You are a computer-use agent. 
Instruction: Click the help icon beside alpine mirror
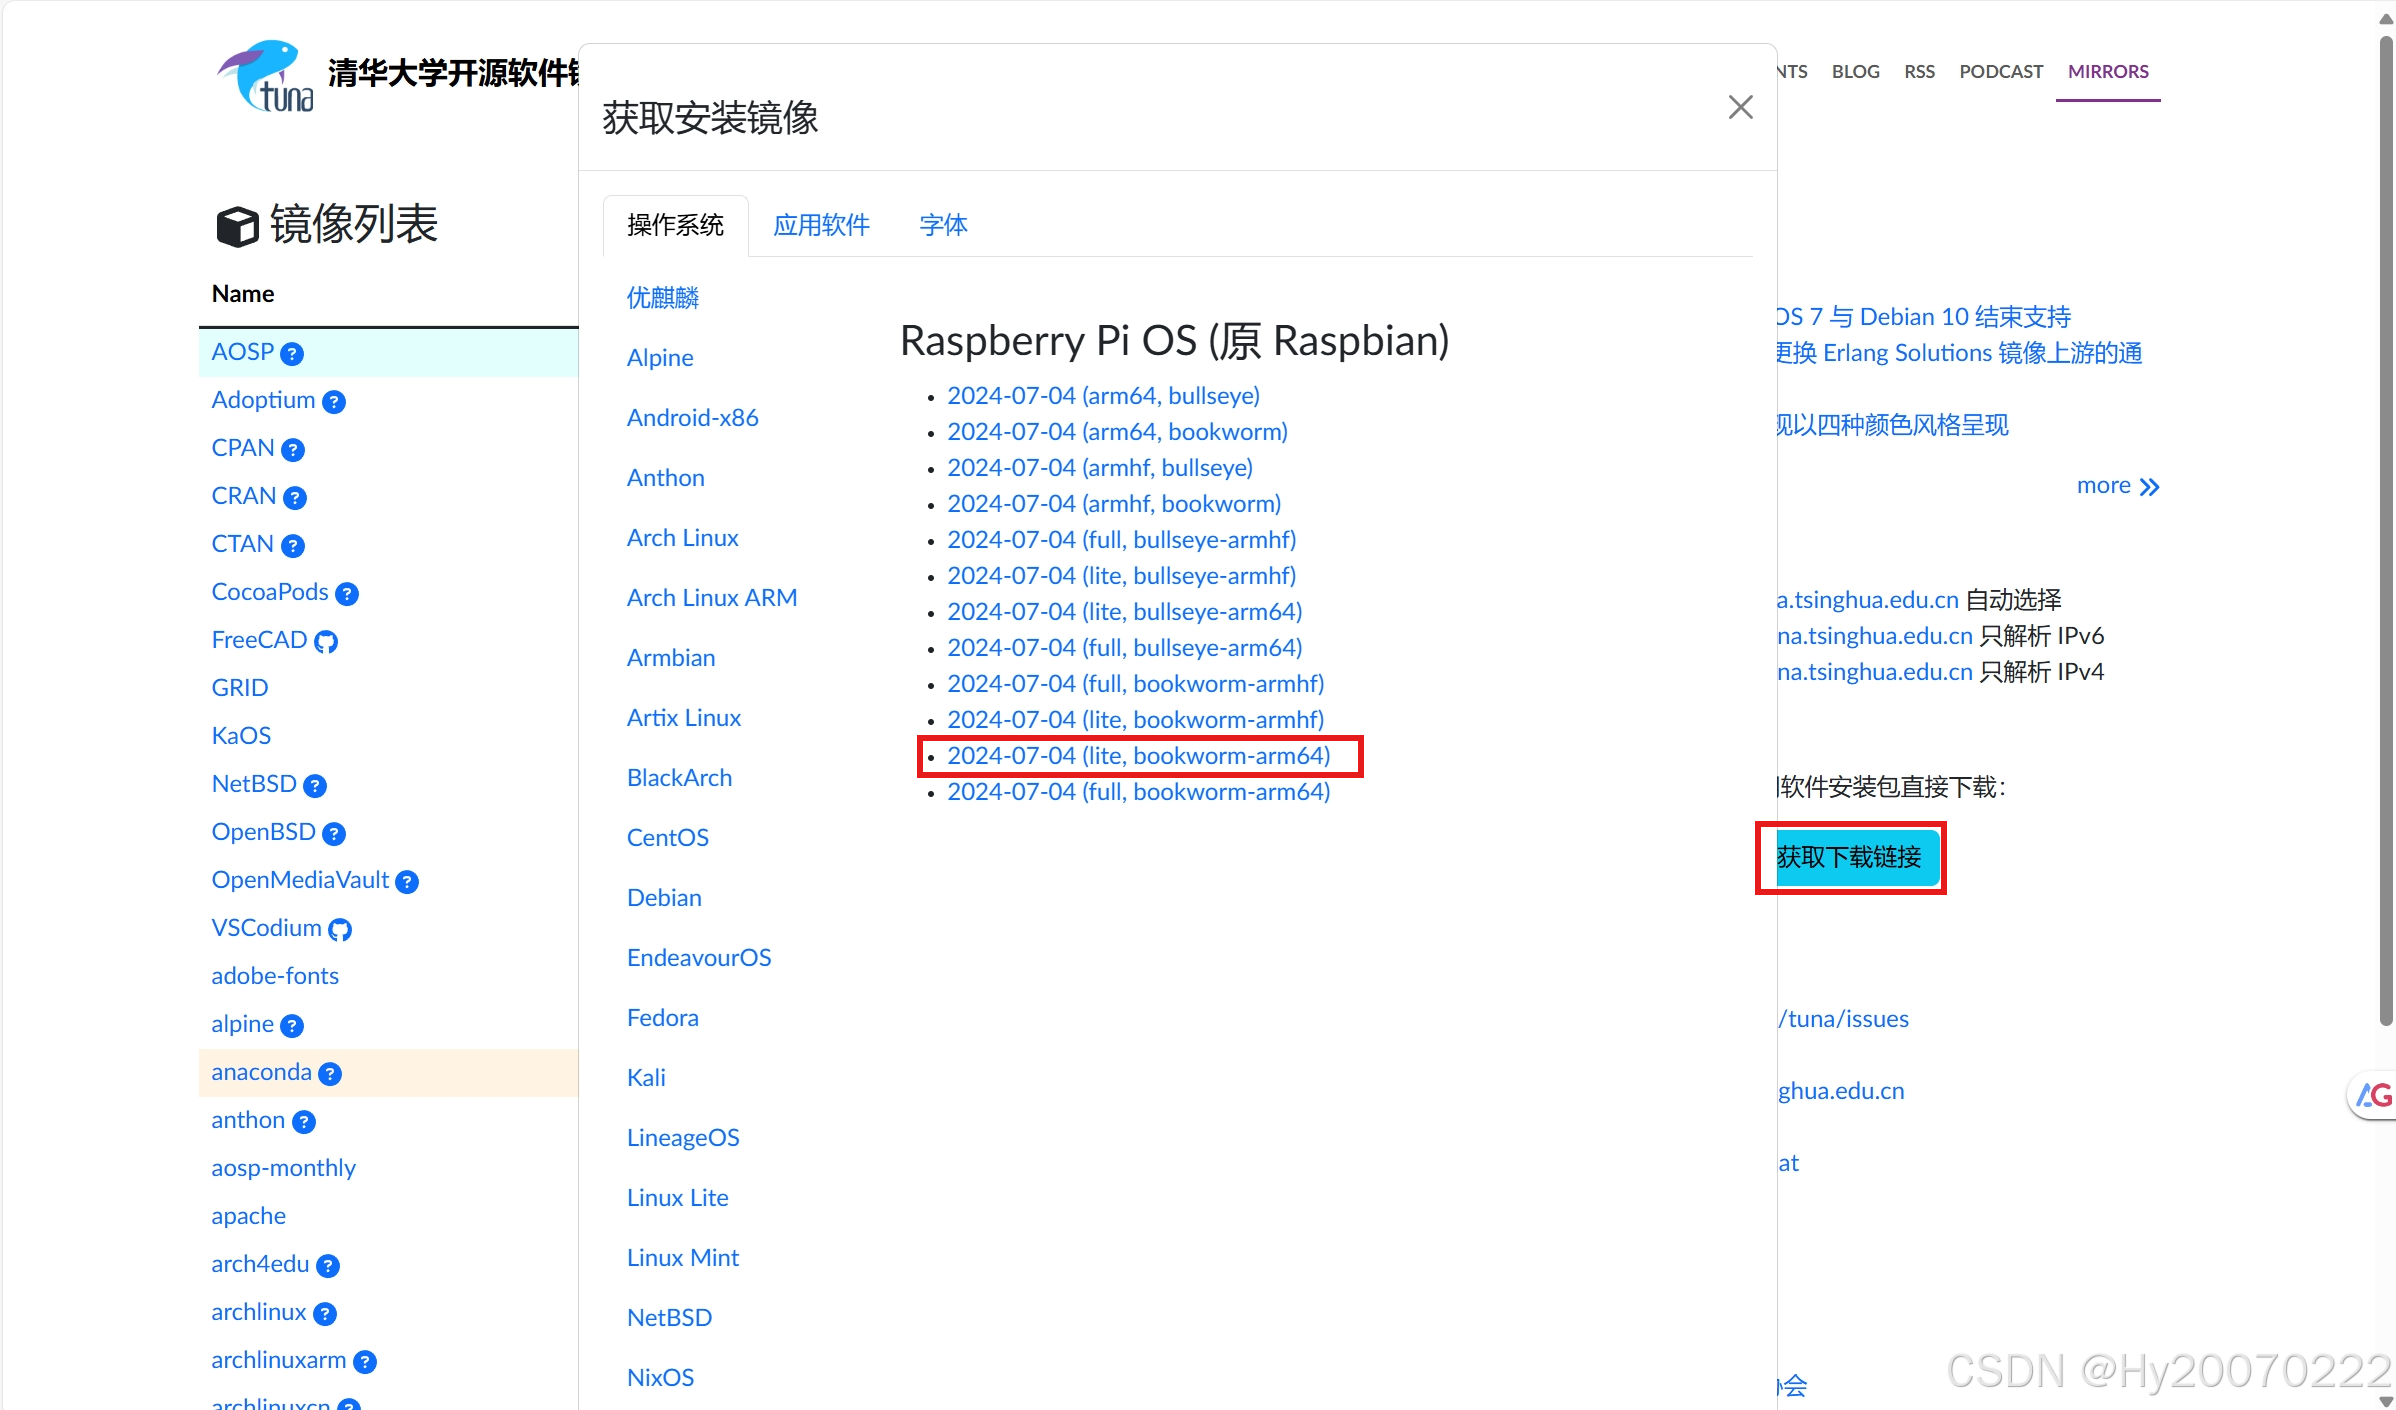[292, 1026]
